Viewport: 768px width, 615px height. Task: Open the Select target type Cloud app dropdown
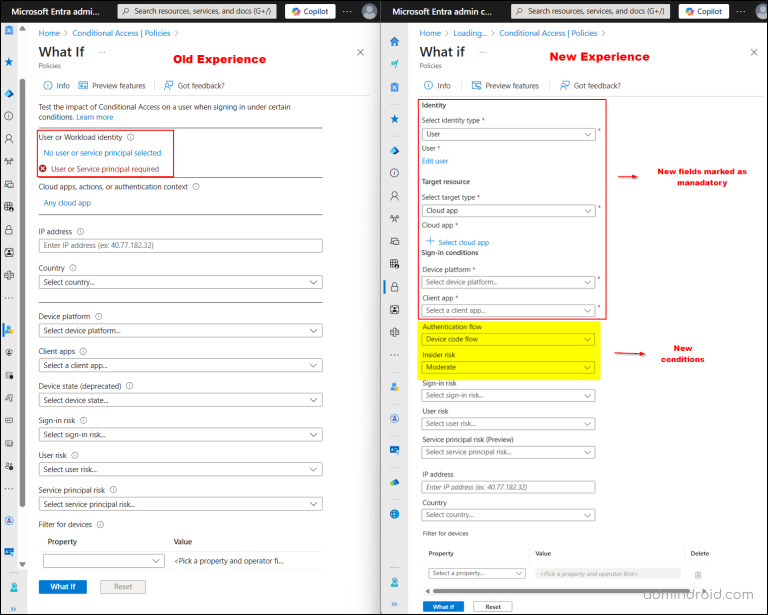pos(508,211)
